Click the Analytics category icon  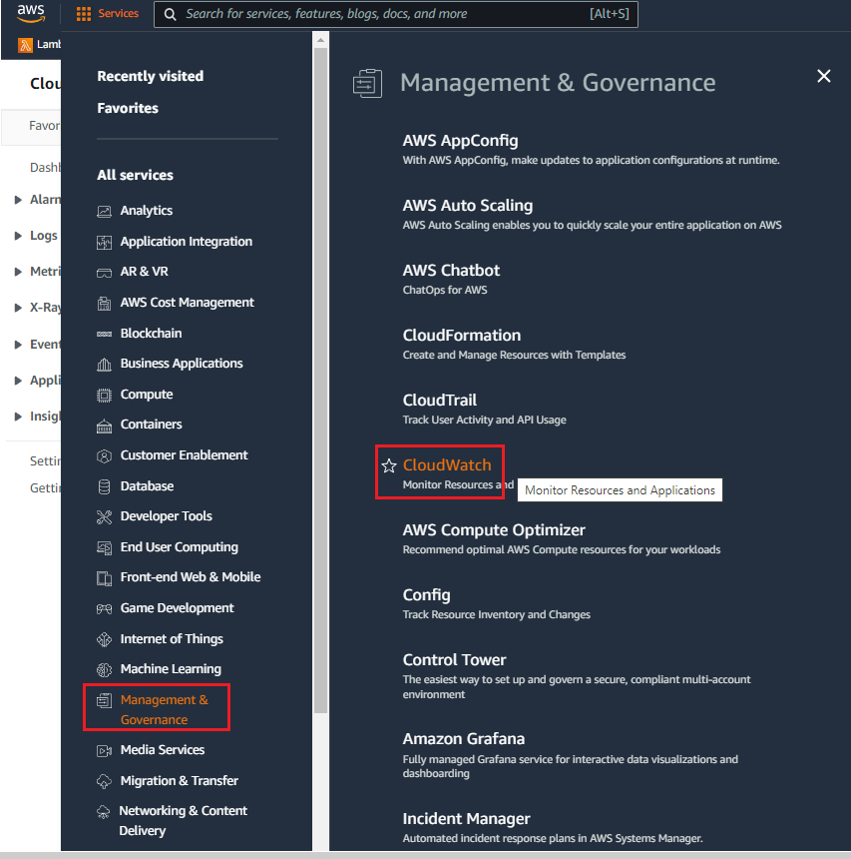(104, 211)
